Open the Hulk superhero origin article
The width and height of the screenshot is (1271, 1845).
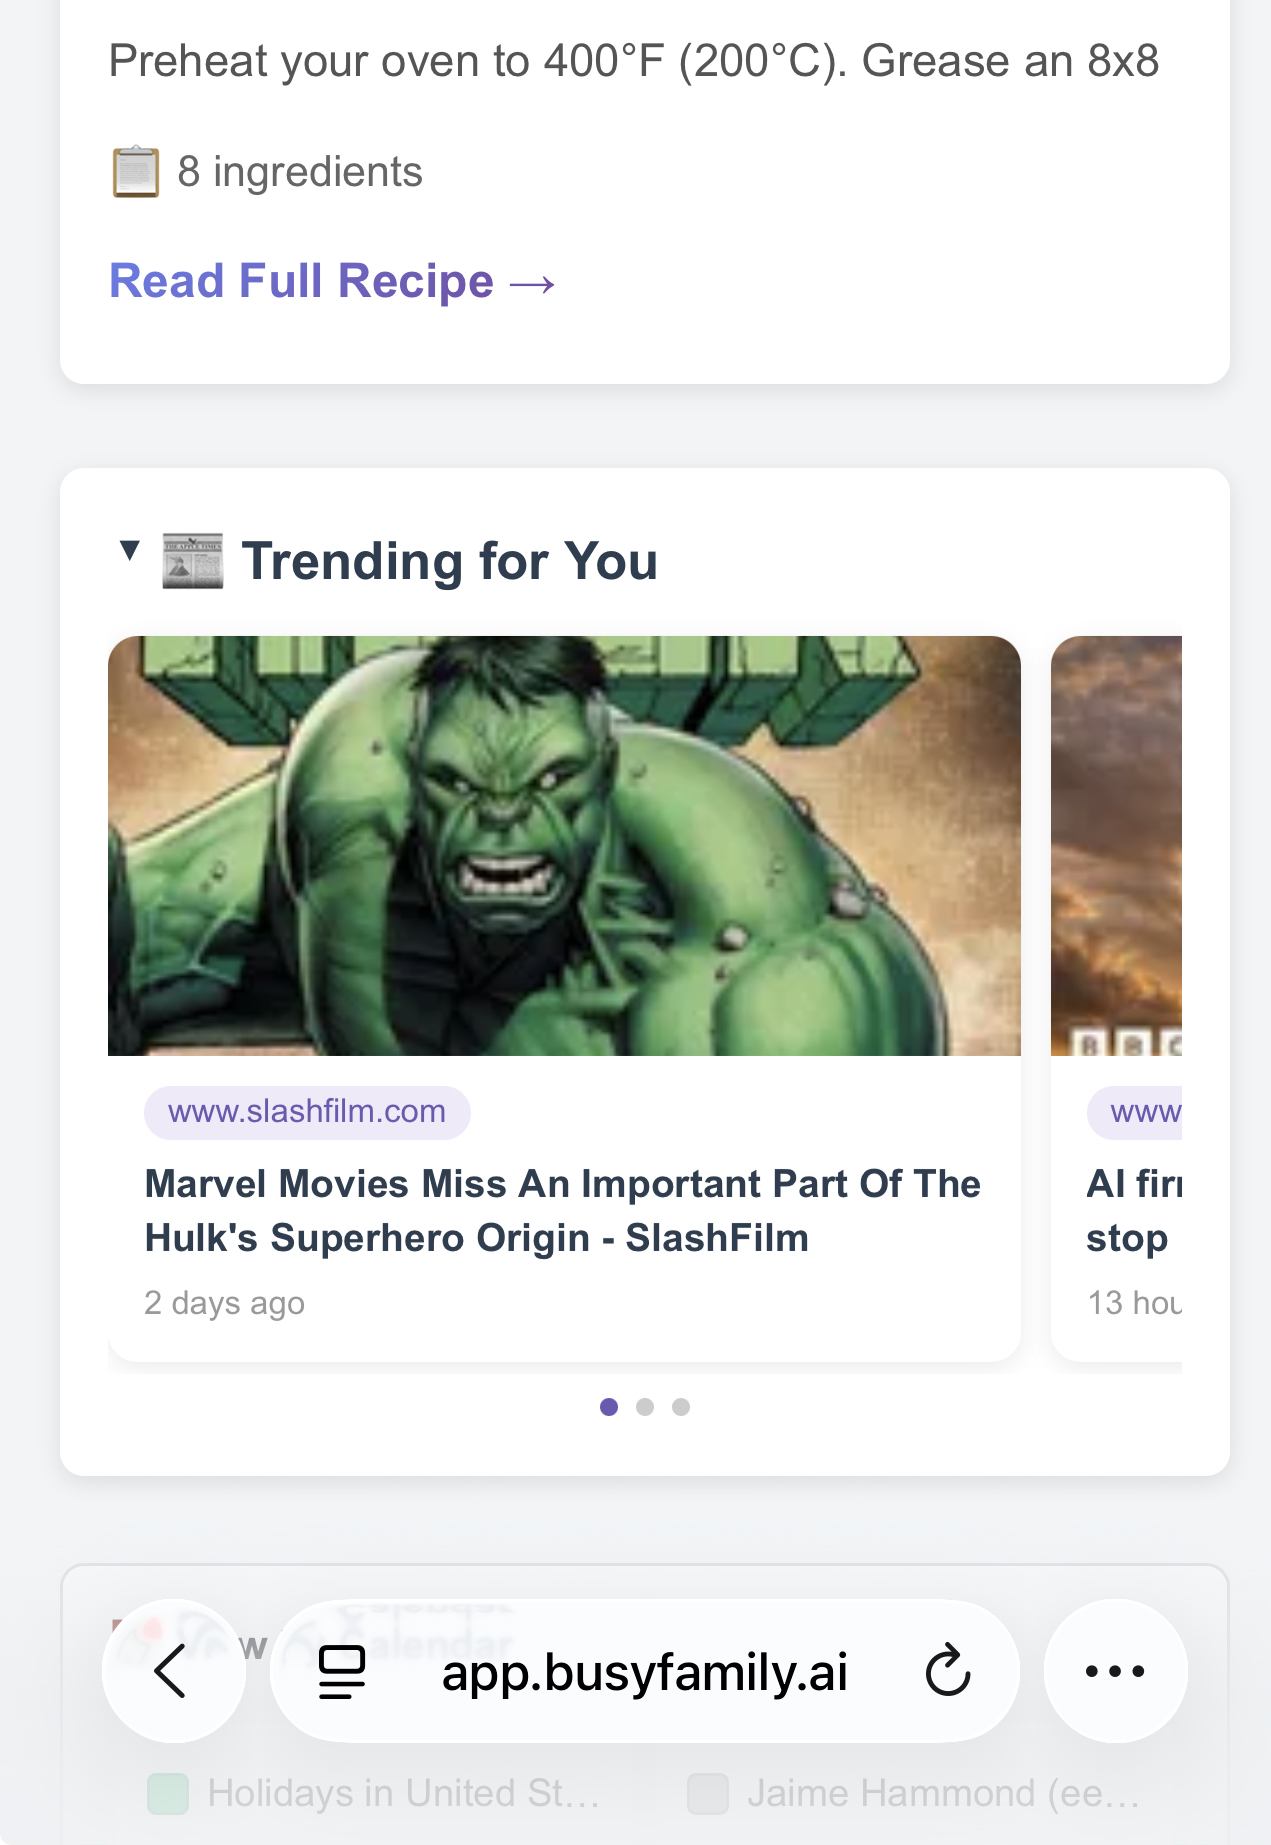click(x=563, y=1210)
